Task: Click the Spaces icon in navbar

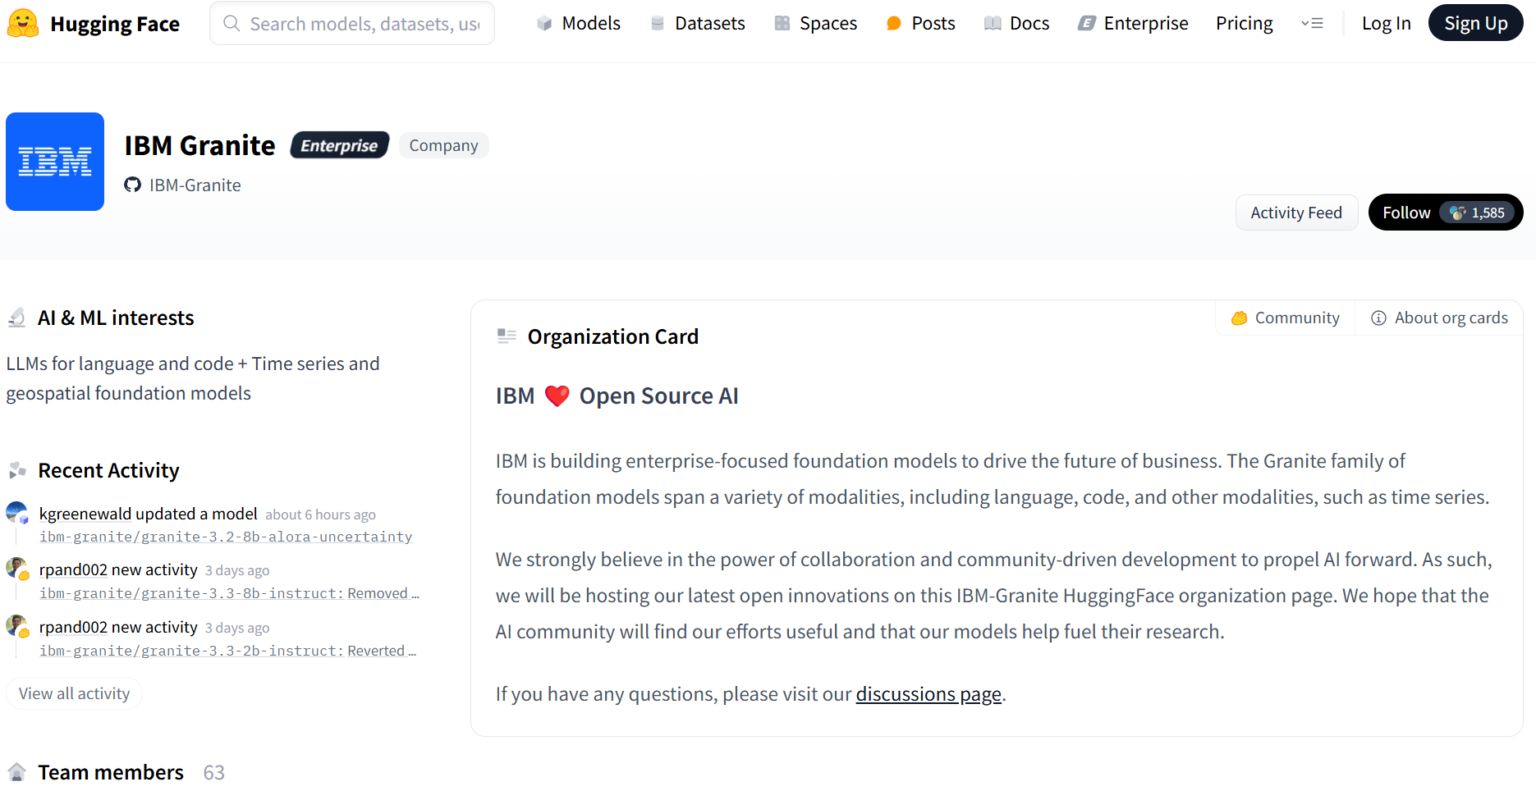Action: [x=782, y=23]
